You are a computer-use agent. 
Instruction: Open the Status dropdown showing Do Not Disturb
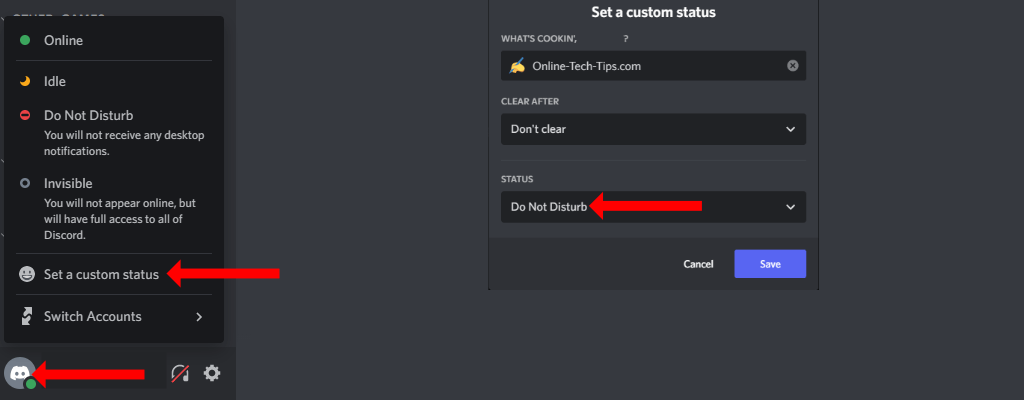[x=653, y=207]
